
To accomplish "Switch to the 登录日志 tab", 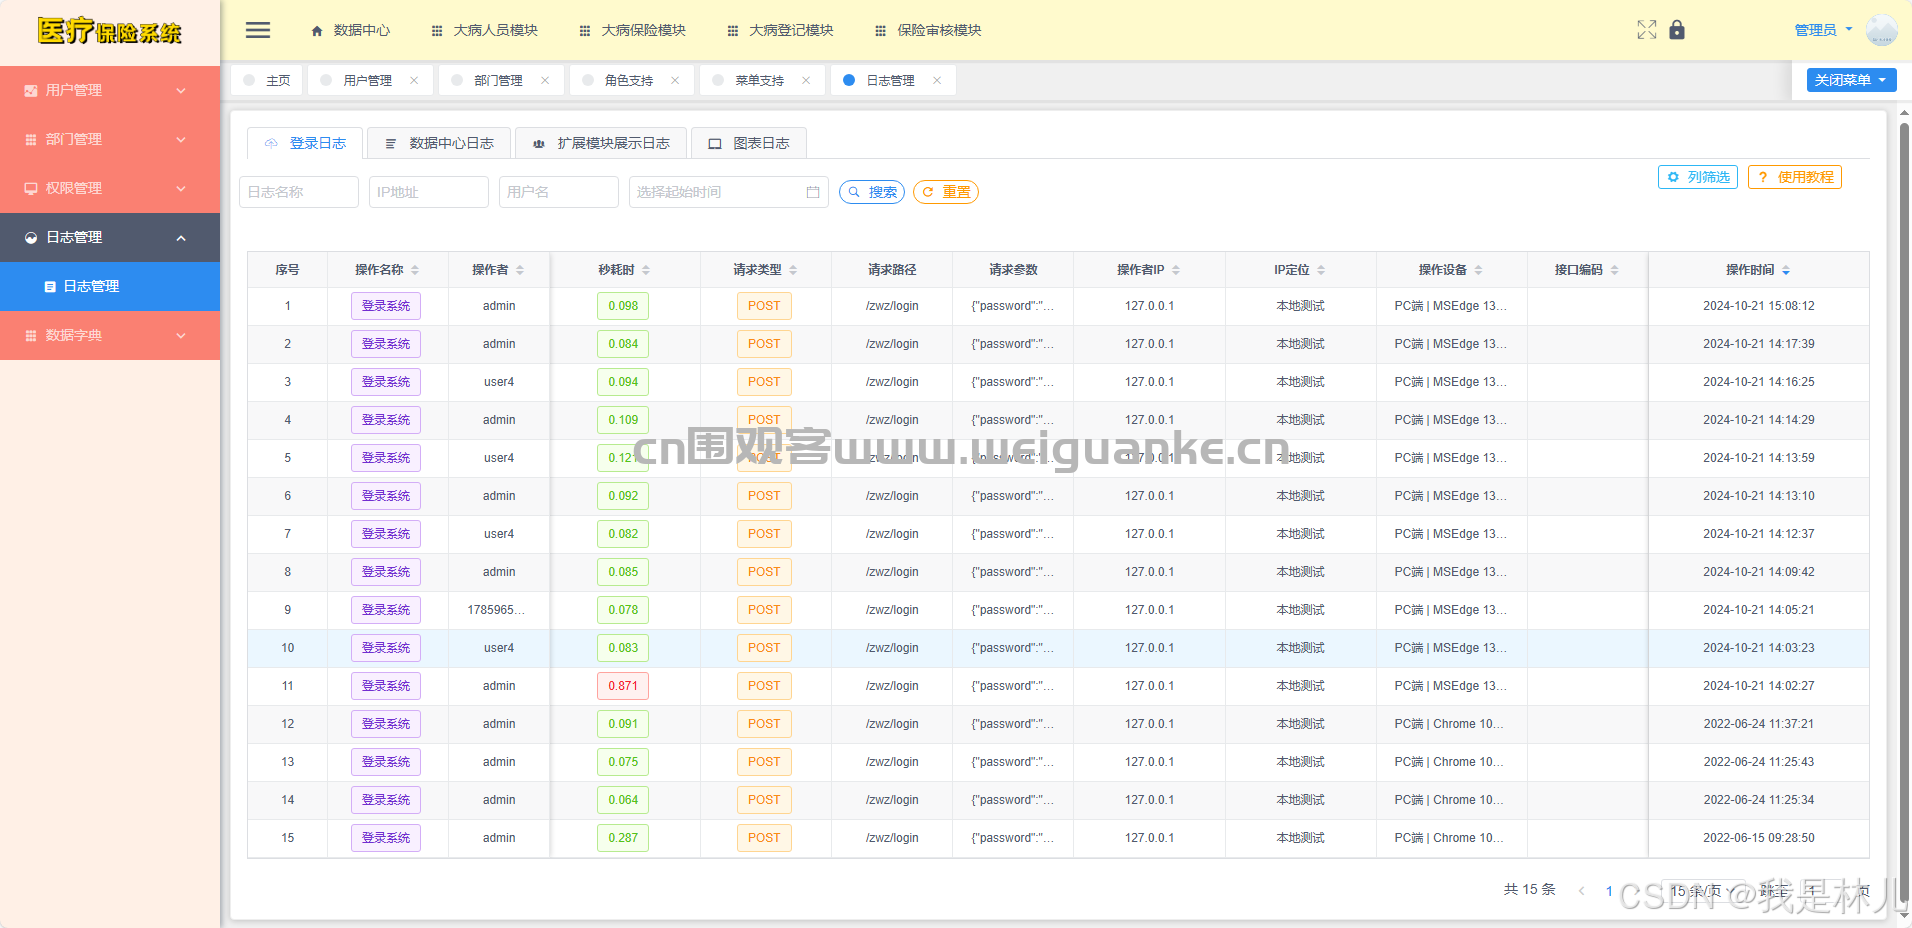I will point(305,143).
